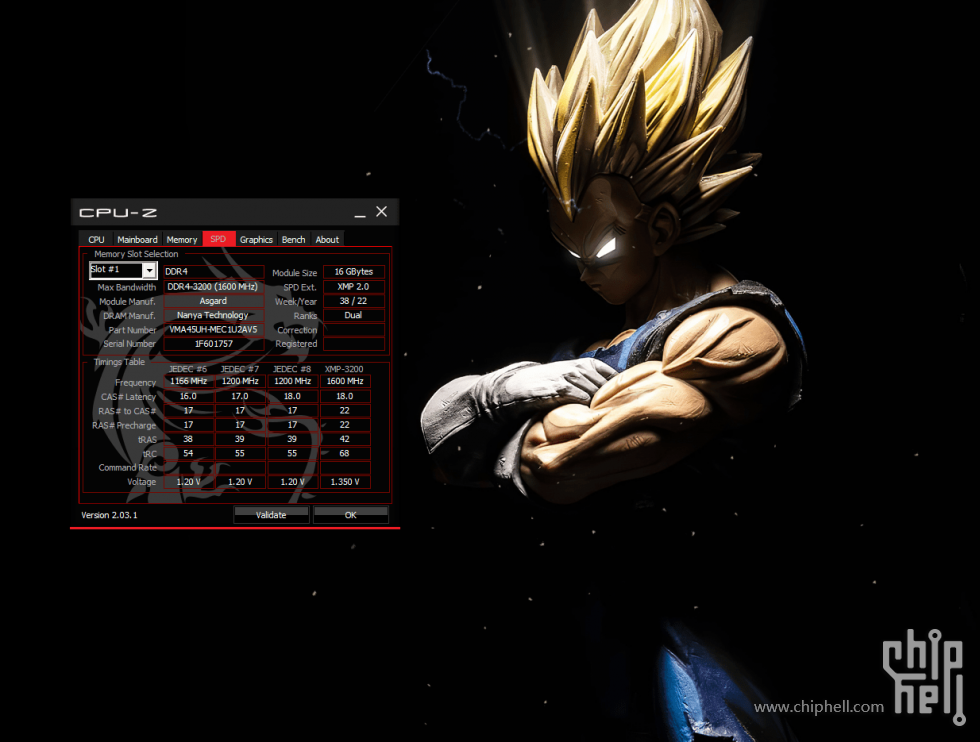Click the tRC value 68

(345, 454)
